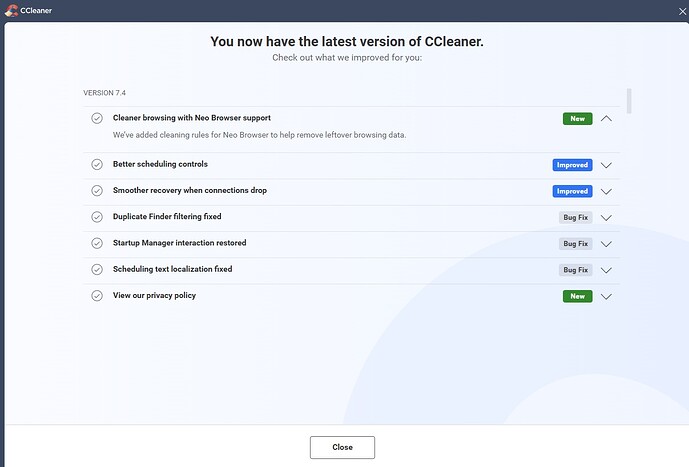Image resolution: width=689 pixels, height=467 pixels.
Task: Select 'Smoother recovery when connections drop' title
Action: [190, 190]
